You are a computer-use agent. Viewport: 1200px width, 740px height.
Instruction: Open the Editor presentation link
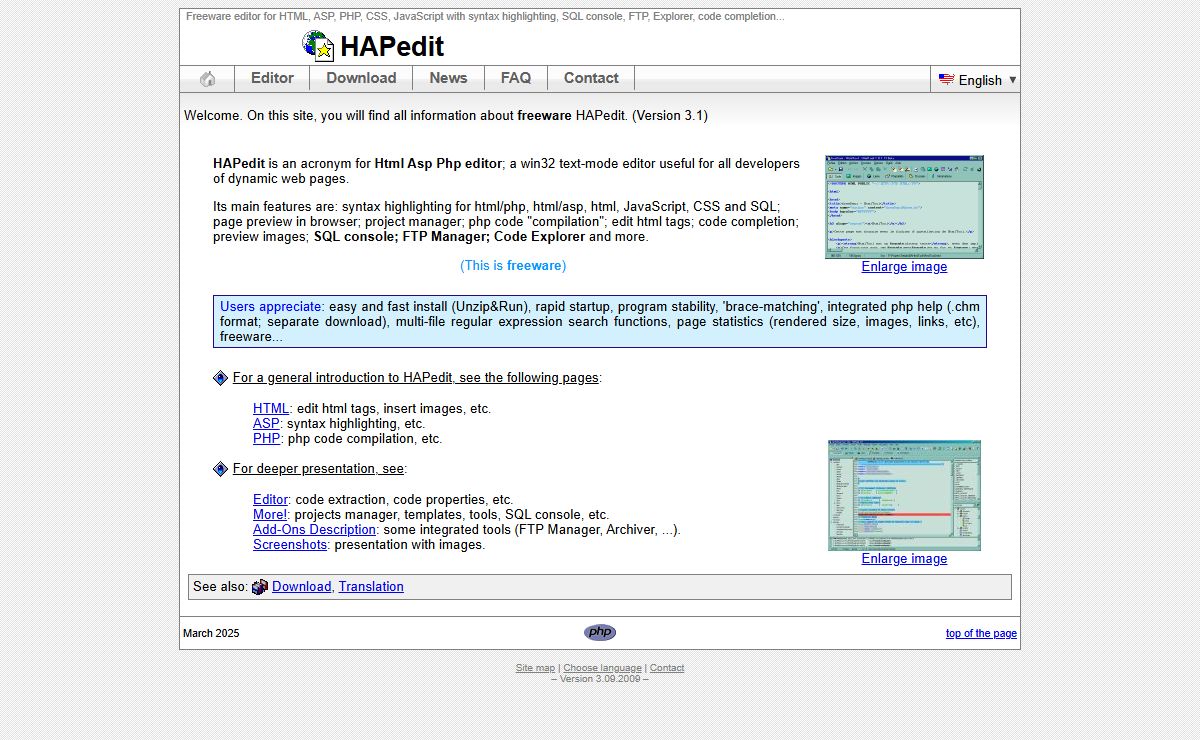[x=270, y=499]
